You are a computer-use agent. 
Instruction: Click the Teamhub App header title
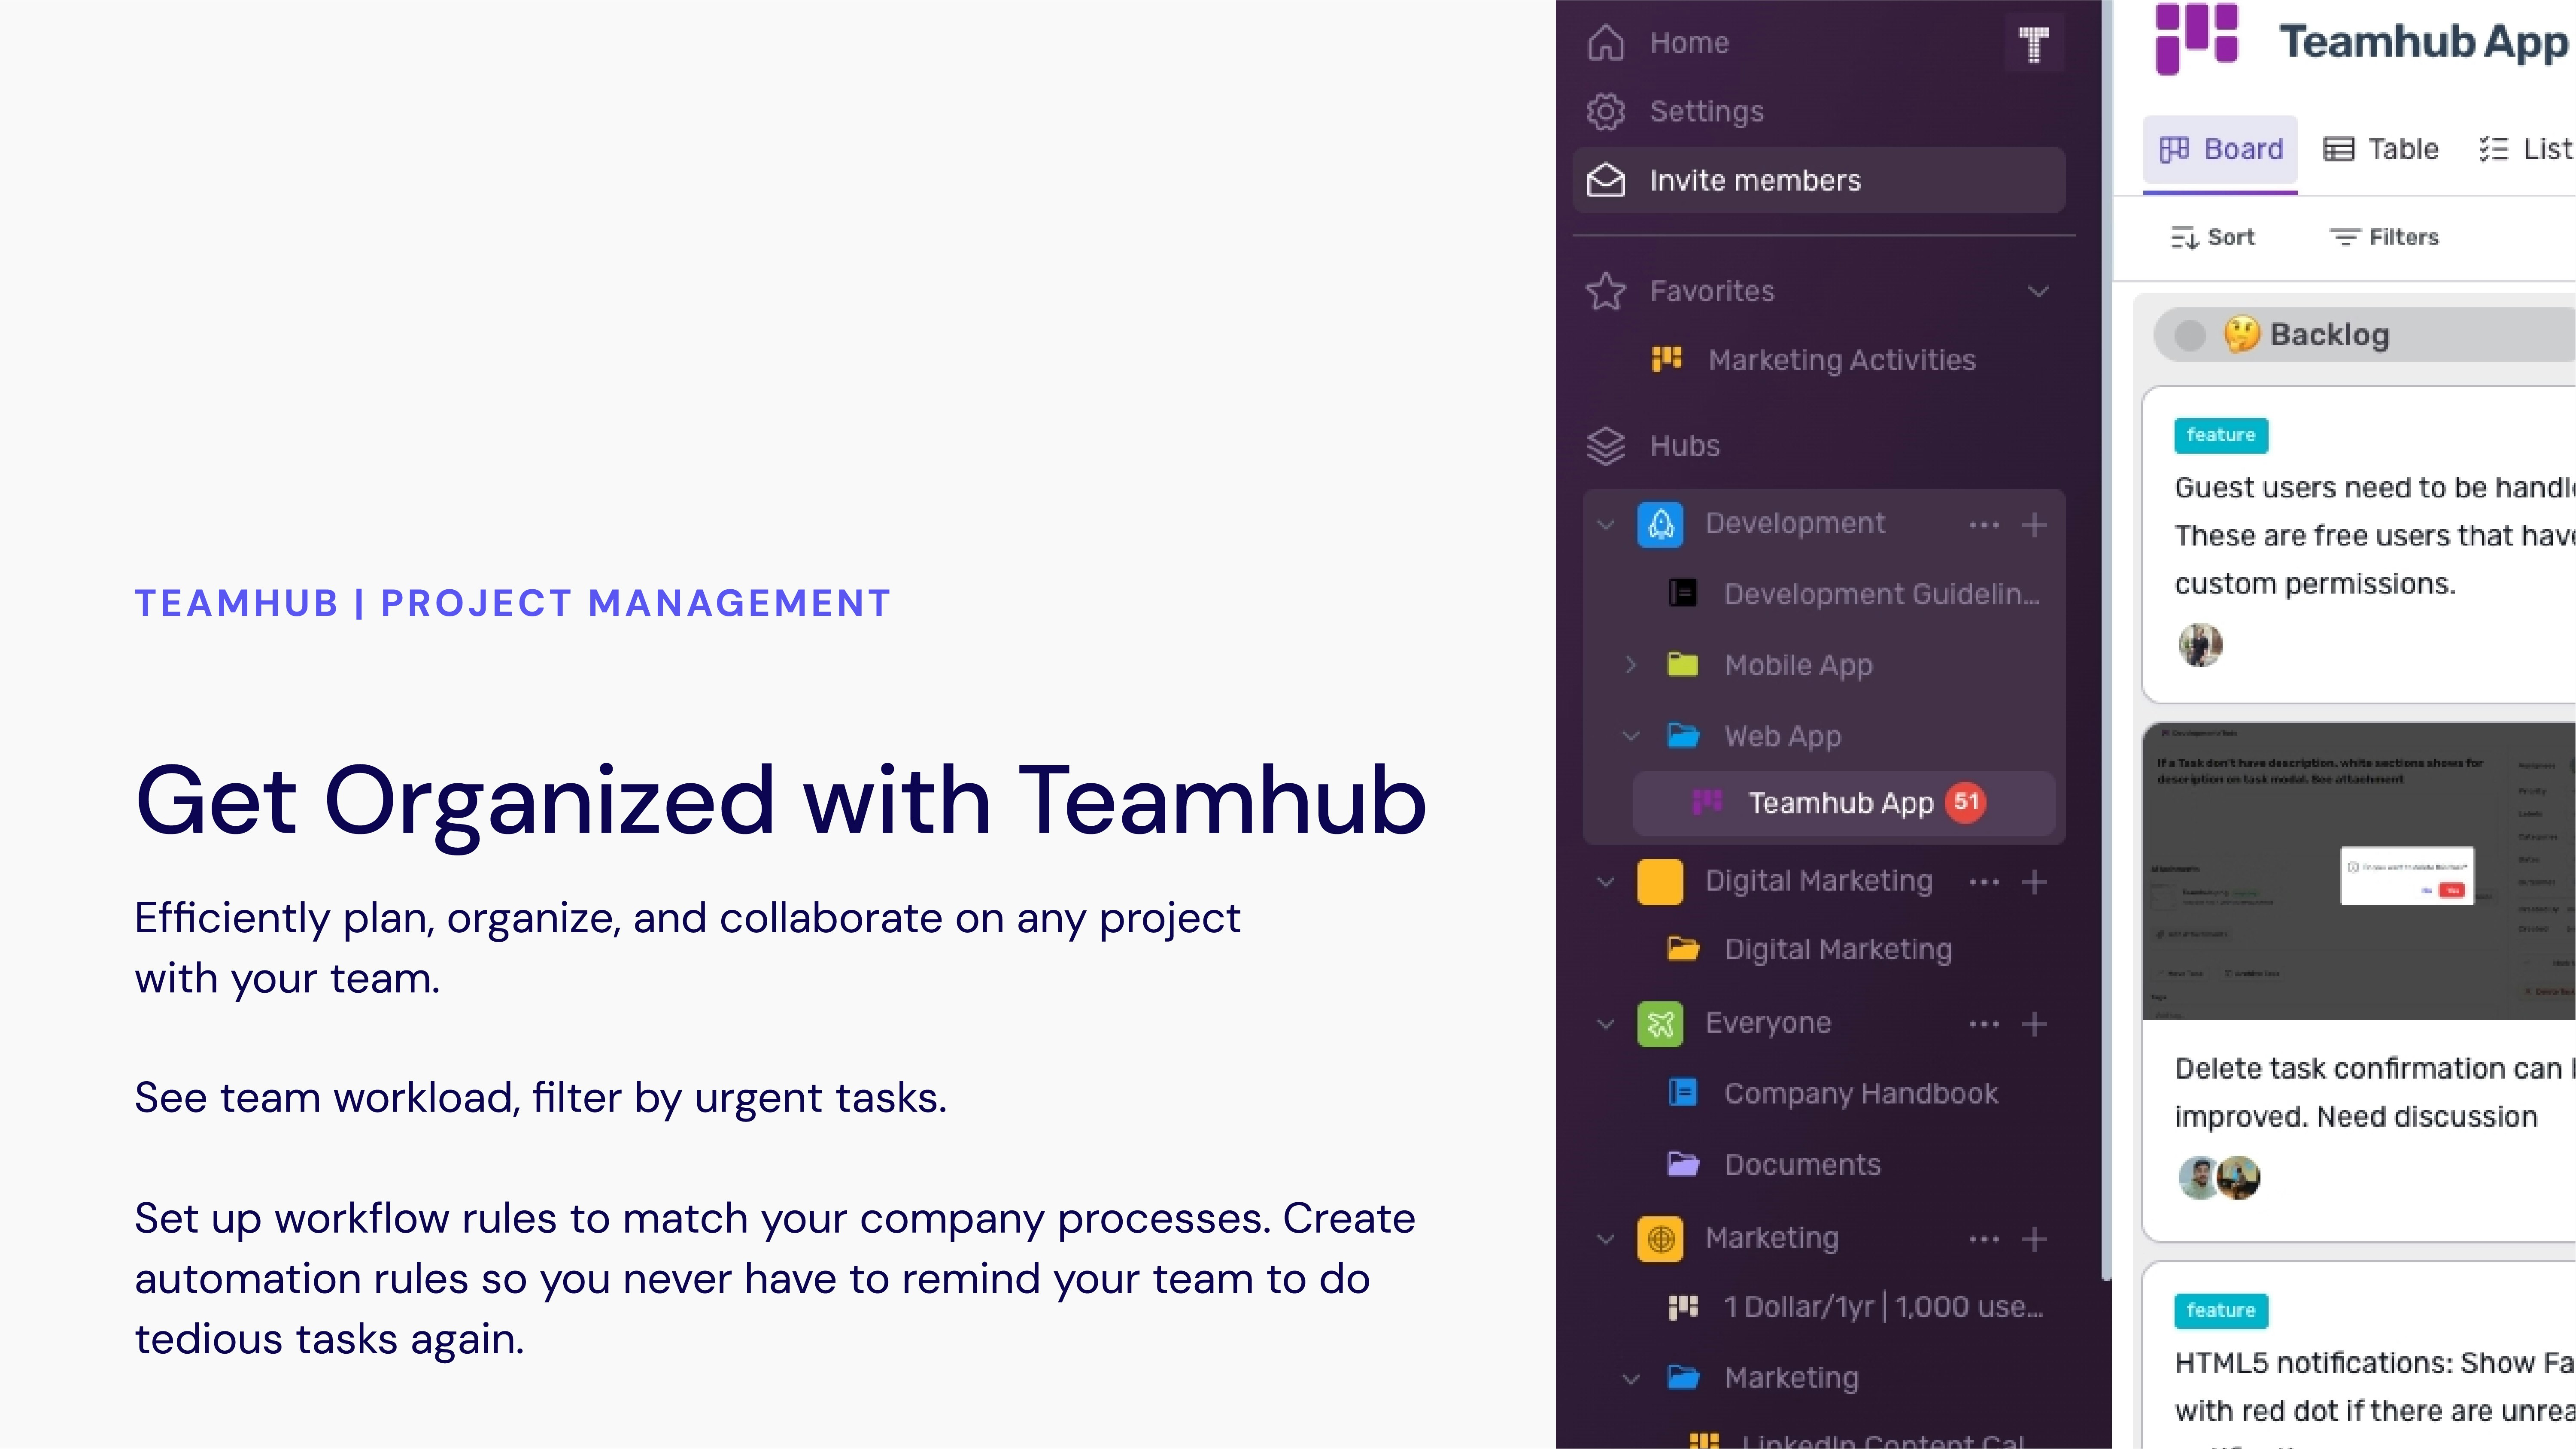pyautogui.click(x=2425, y=42)
